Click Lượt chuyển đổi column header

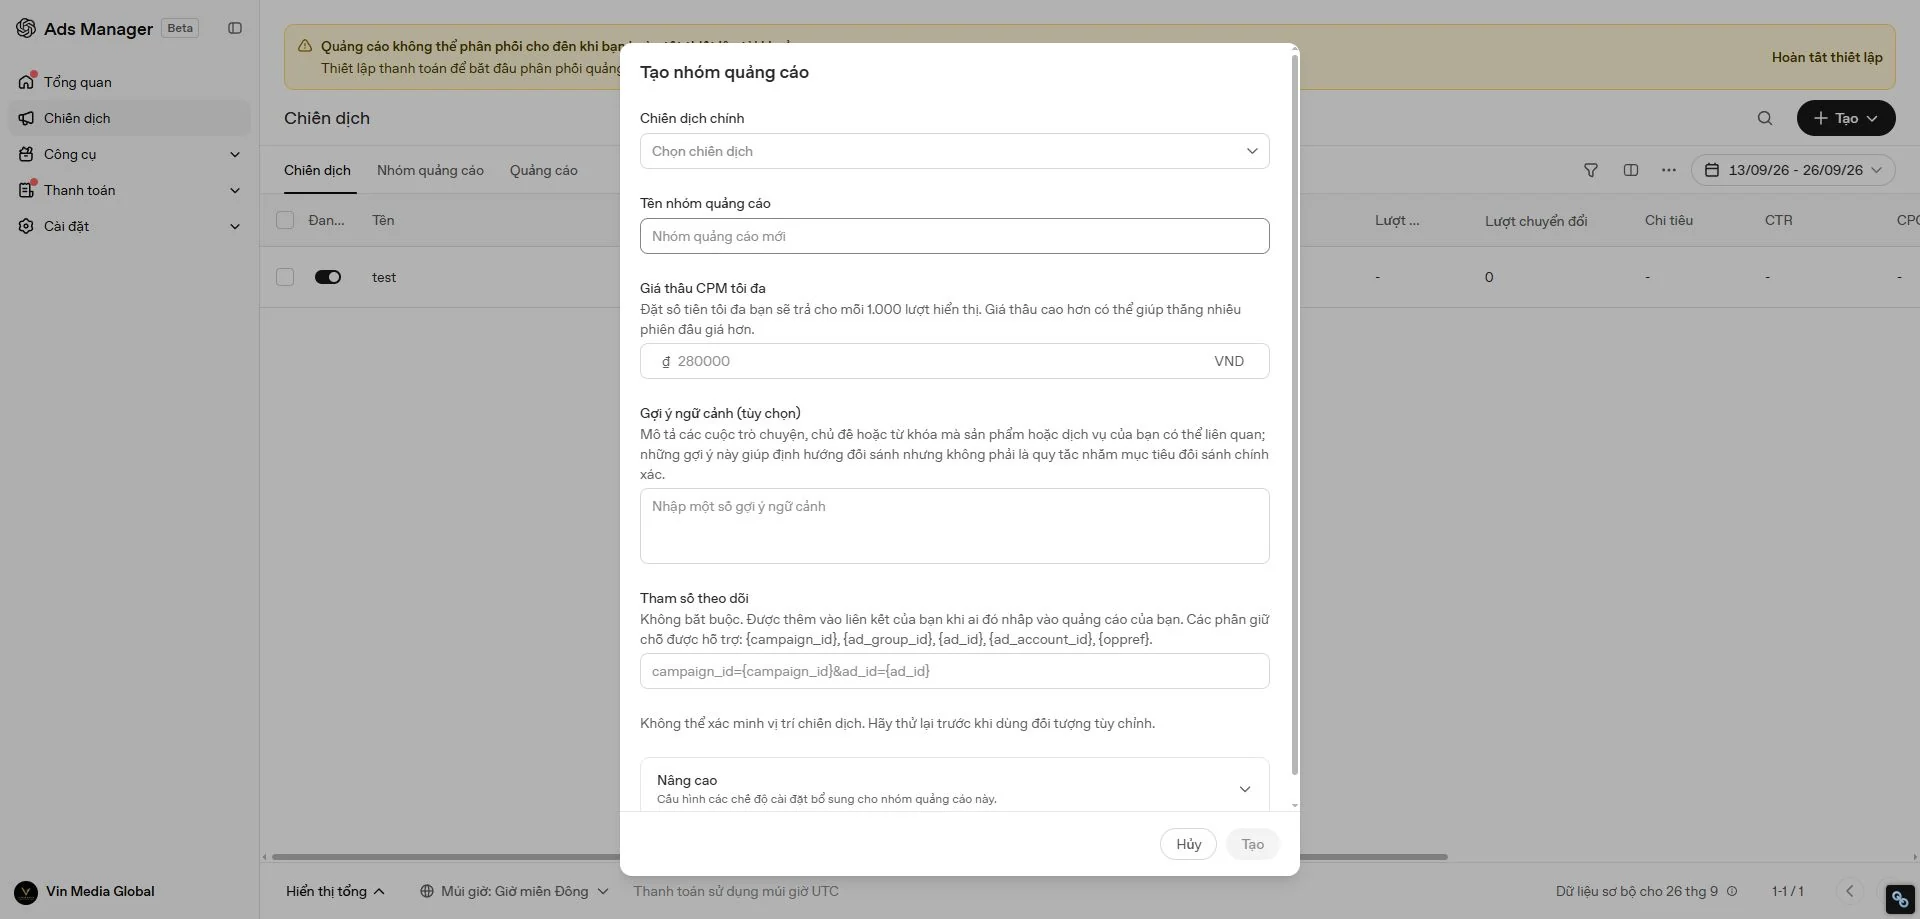coord(1536,221)
